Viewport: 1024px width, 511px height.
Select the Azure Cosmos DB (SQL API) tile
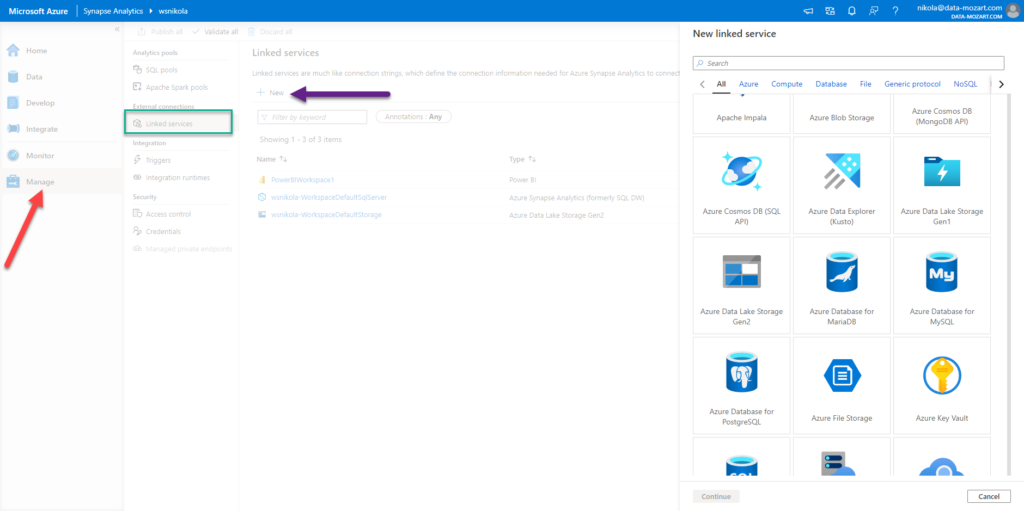coord(742,185)
